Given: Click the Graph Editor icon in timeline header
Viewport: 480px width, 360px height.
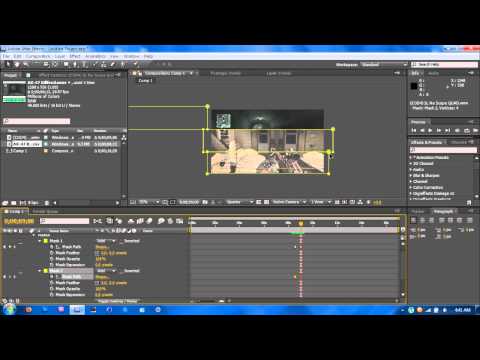Looking at the screenshot, I should [x=180, y=221].
